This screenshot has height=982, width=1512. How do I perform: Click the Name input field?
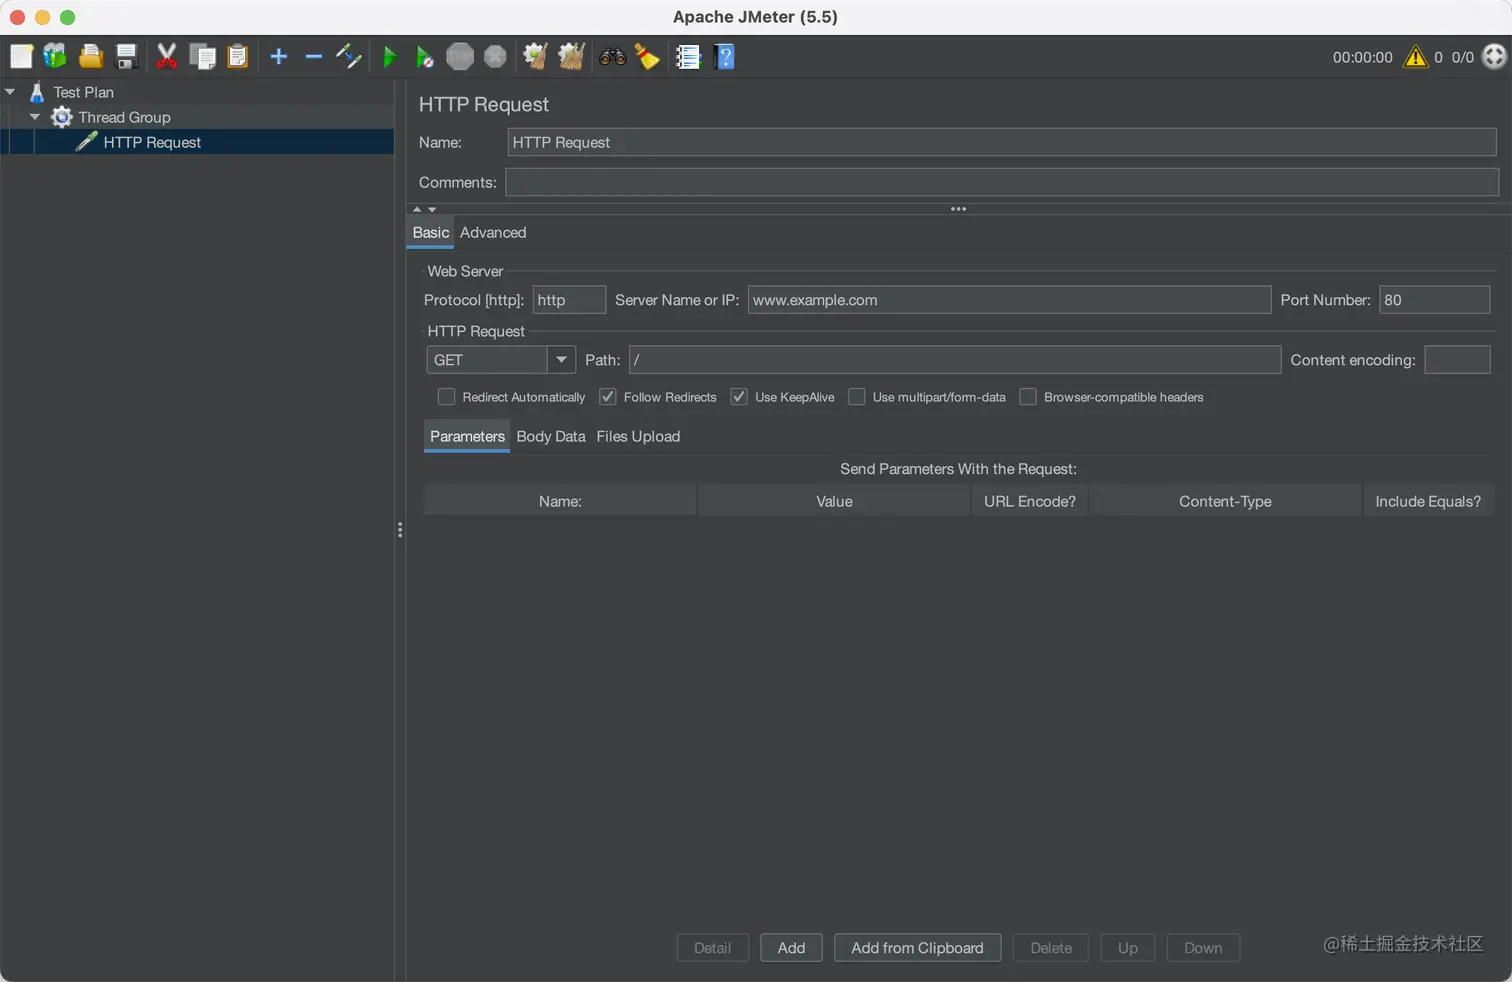tap(1001, 142)
